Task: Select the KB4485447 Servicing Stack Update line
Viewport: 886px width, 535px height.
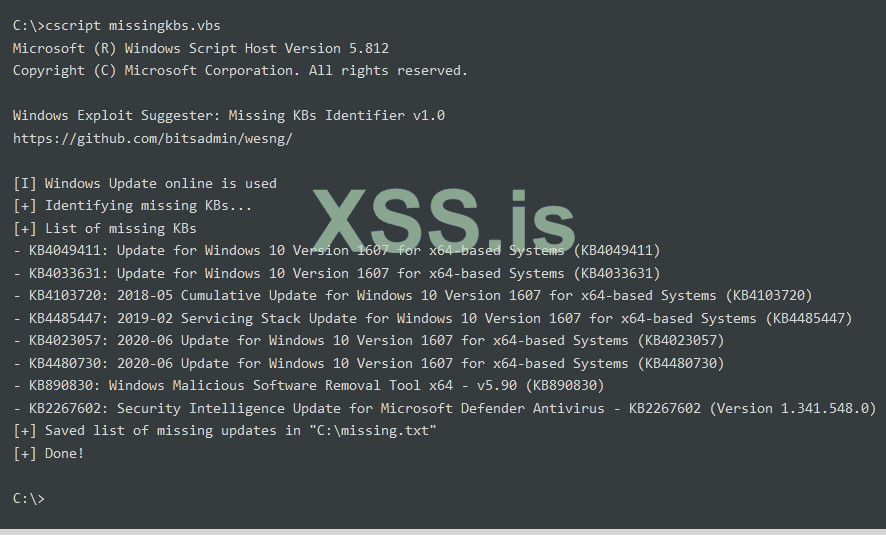Action: coord(432,318)
